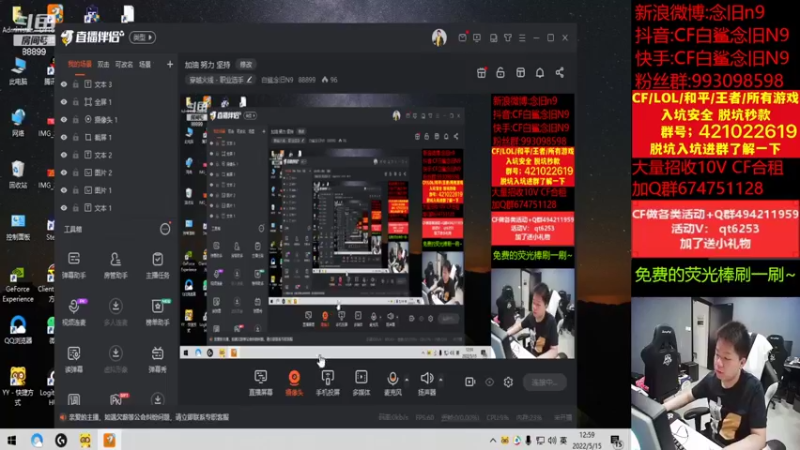
Task: Open the Windows Start menu
Action: pos(11,440)
